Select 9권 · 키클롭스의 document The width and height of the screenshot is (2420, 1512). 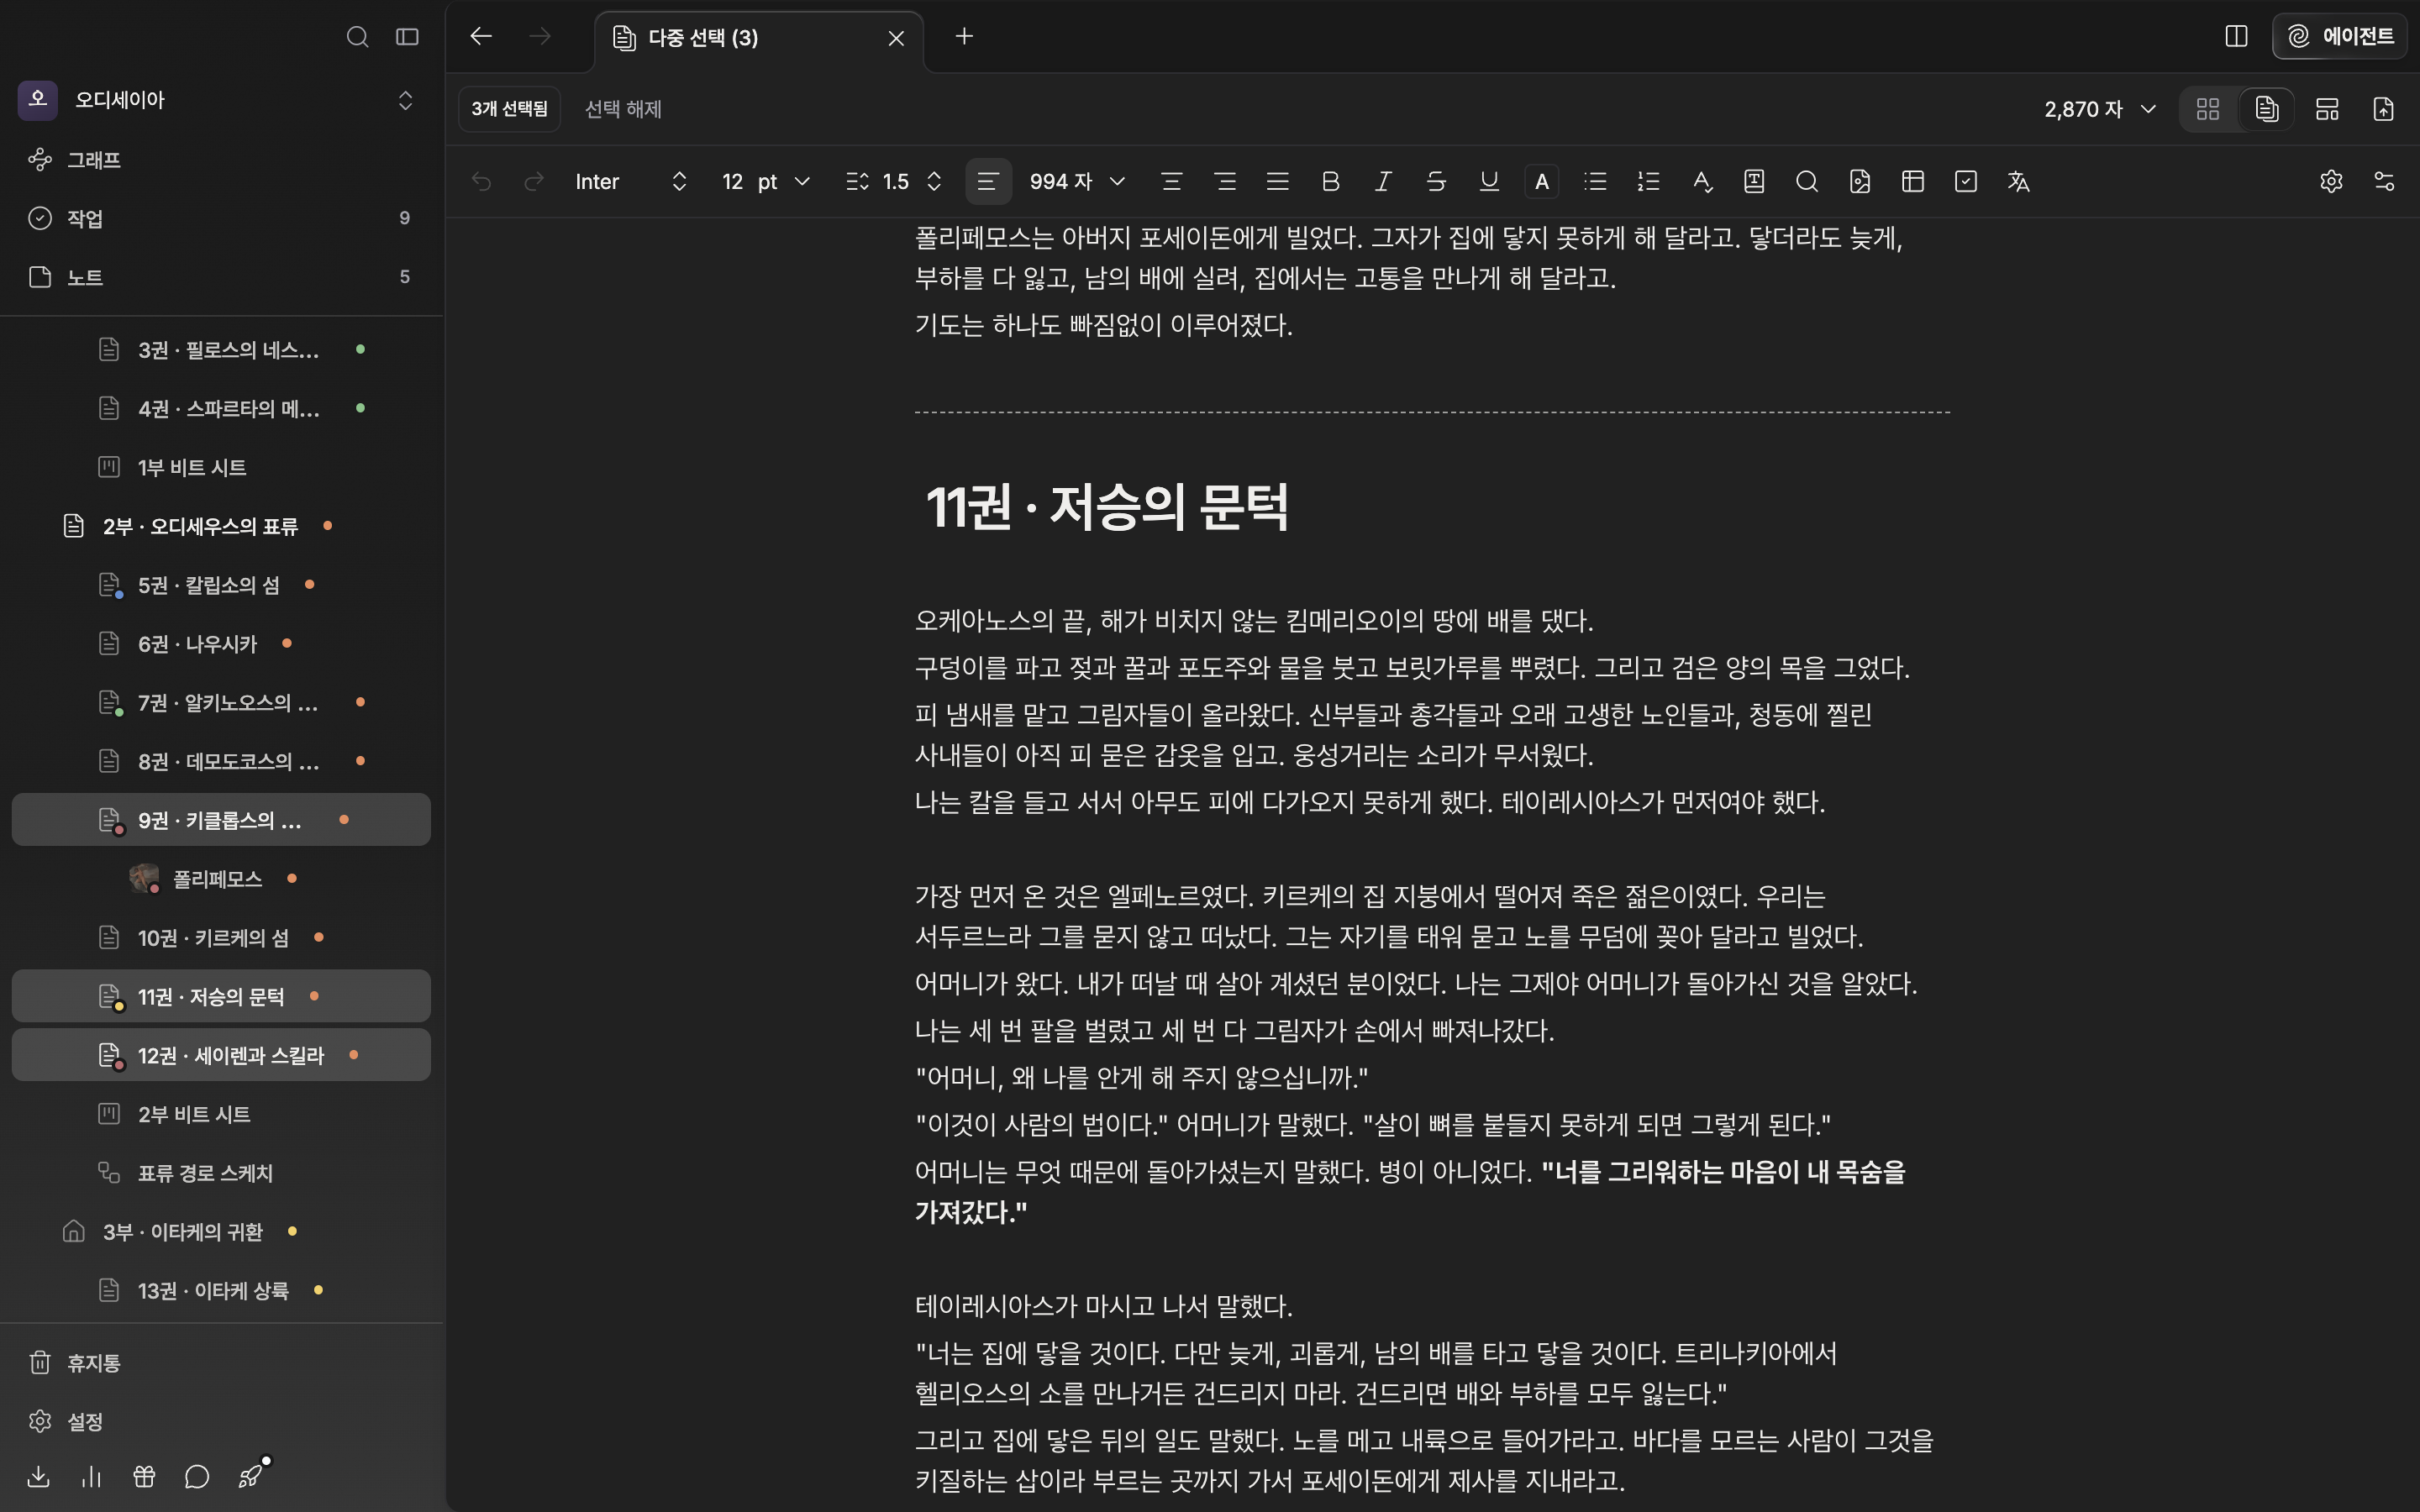pyautogui.click(x=221, y=820)
